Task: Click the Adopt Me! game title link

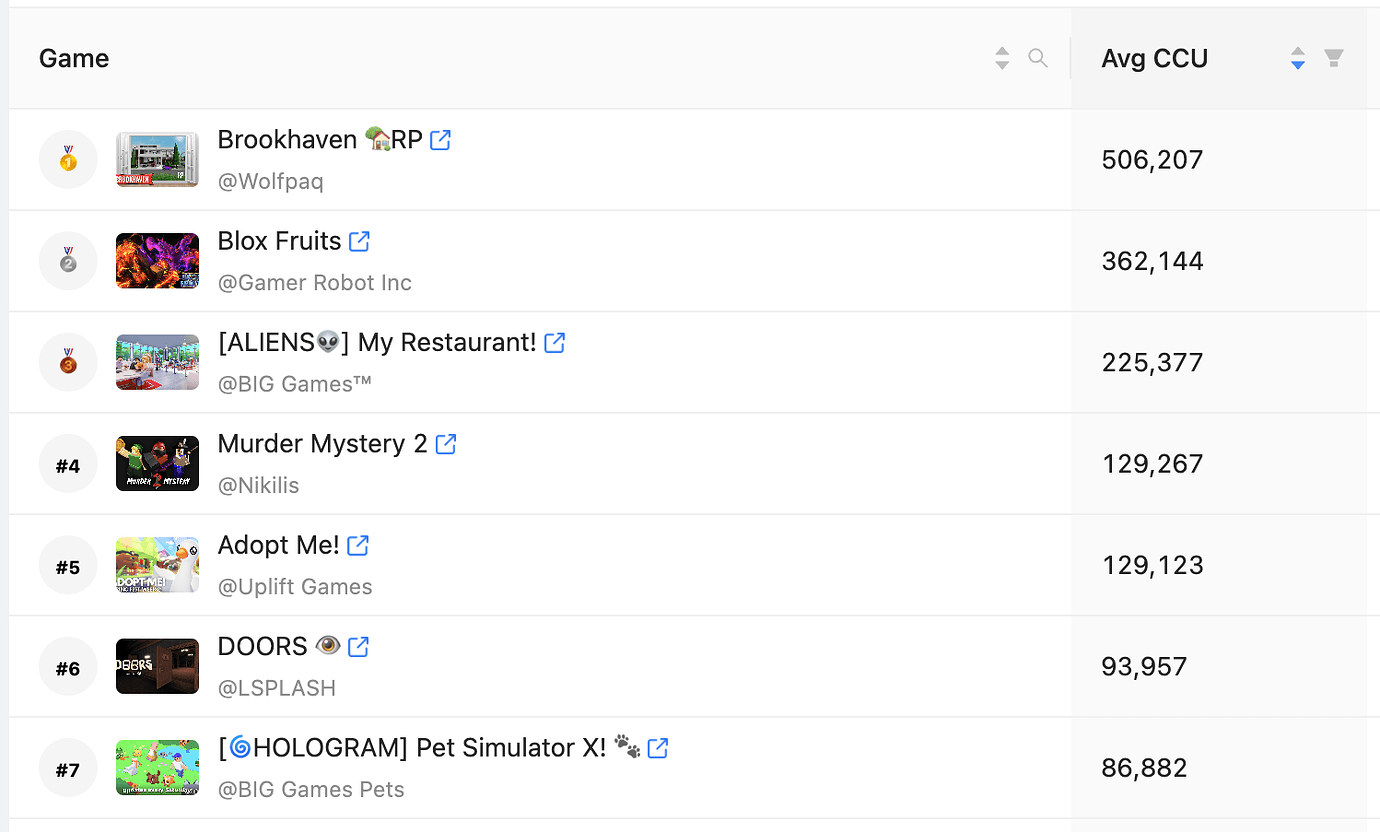Action: click(276, 545)
